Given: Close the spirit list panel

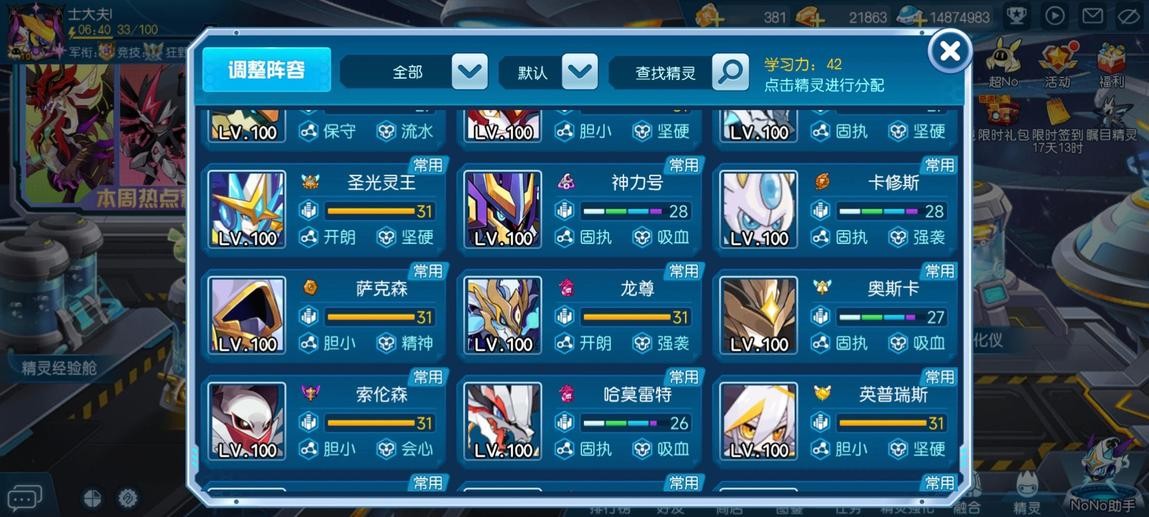Looking at the screenshot, I should tap(950, 51).
